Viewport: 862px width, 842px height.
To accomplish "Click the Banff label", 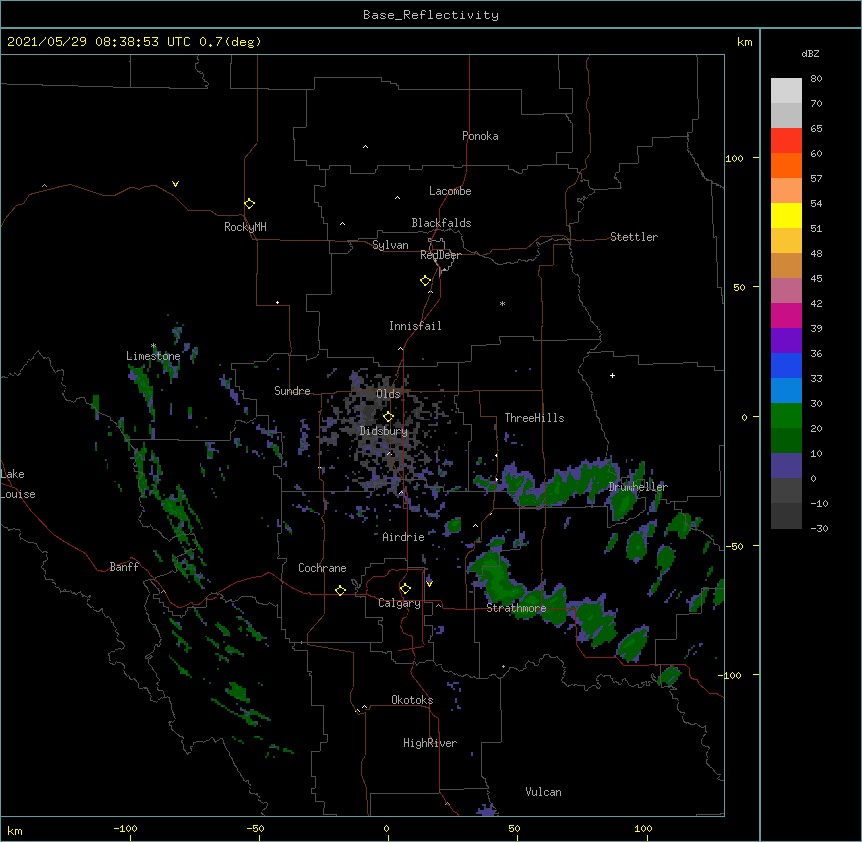I will click(124, 567).
